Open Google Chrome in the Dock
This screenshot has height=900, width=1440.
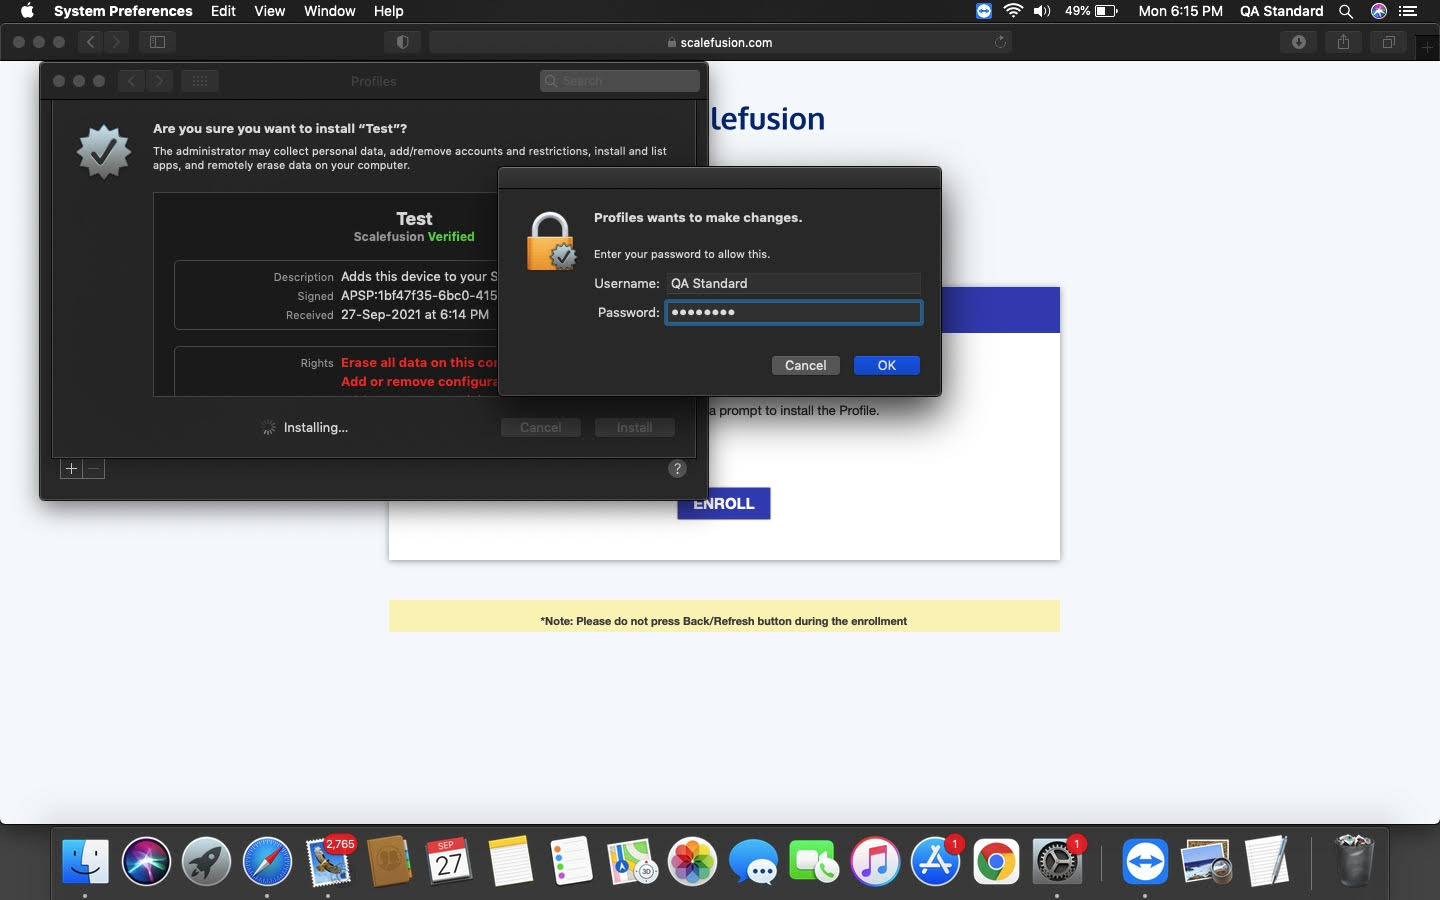pos(996,861)
